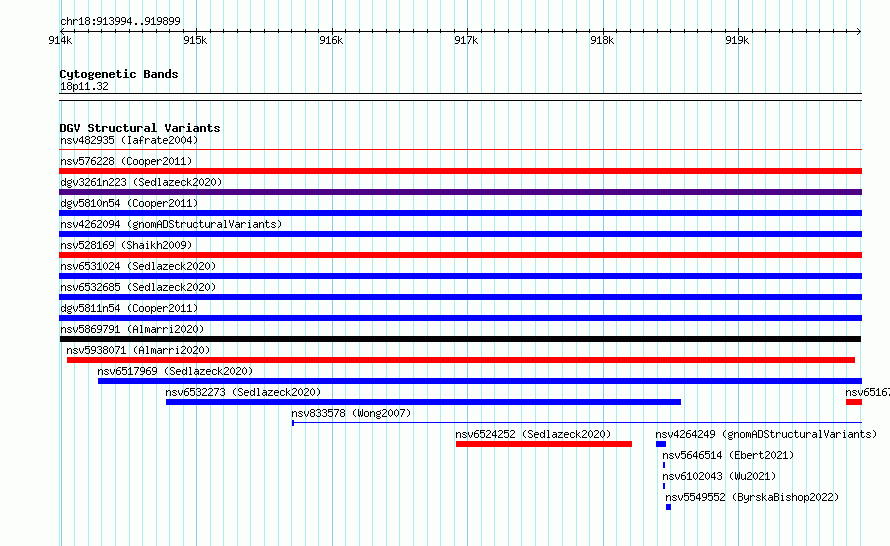Image resolution: width=890 pixels, height=546 pixels.
Task: Click the nsv6532273 (Sedlazeck2020) label
Action: (243, 392)
